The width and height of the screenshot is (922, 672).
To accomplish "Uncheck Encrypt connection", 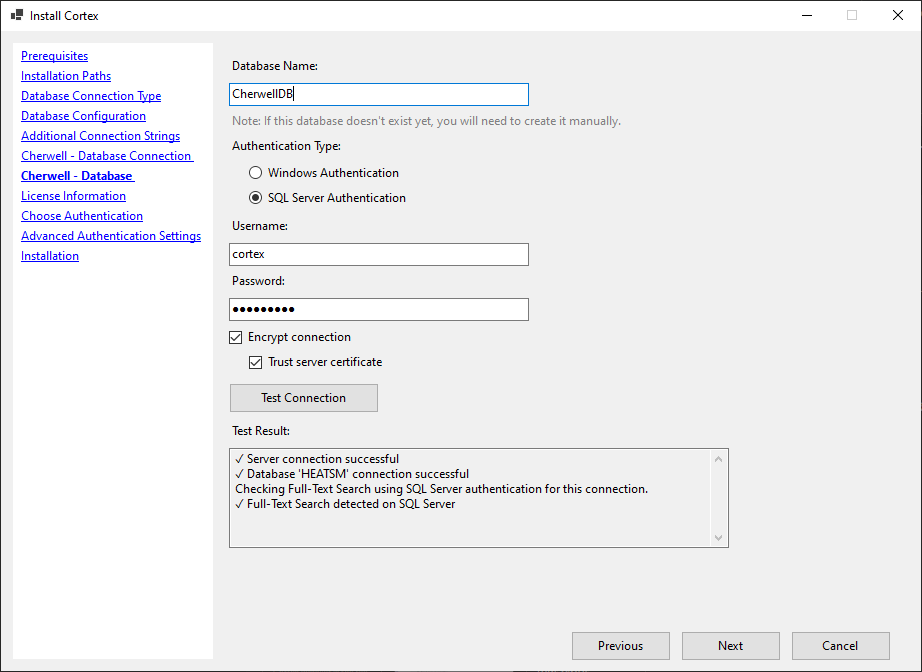I will coord(235,337).
